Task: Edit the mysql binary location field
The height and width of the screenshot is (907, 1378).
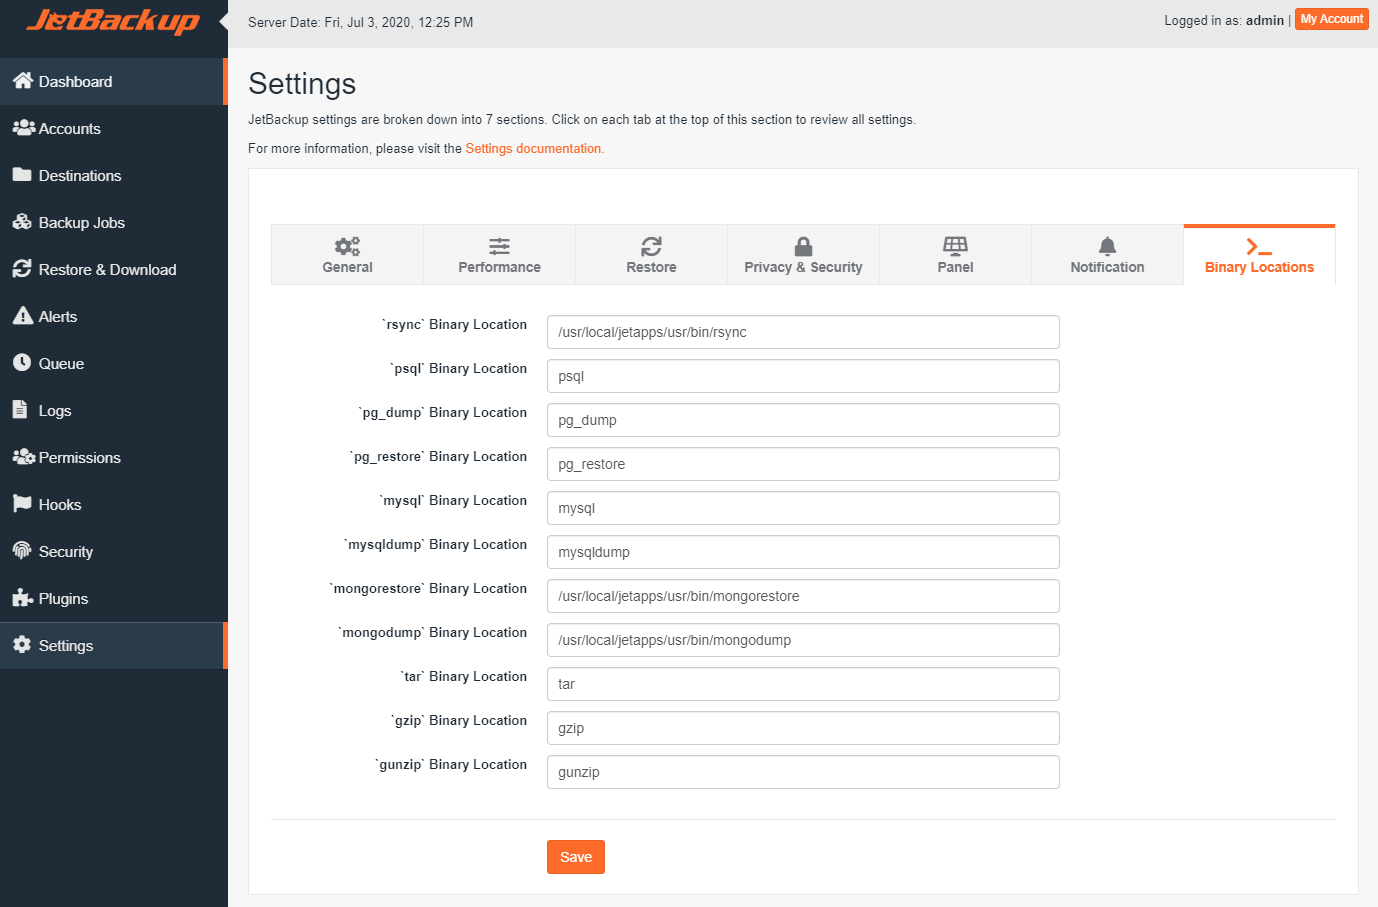Action: coord(803,508)
